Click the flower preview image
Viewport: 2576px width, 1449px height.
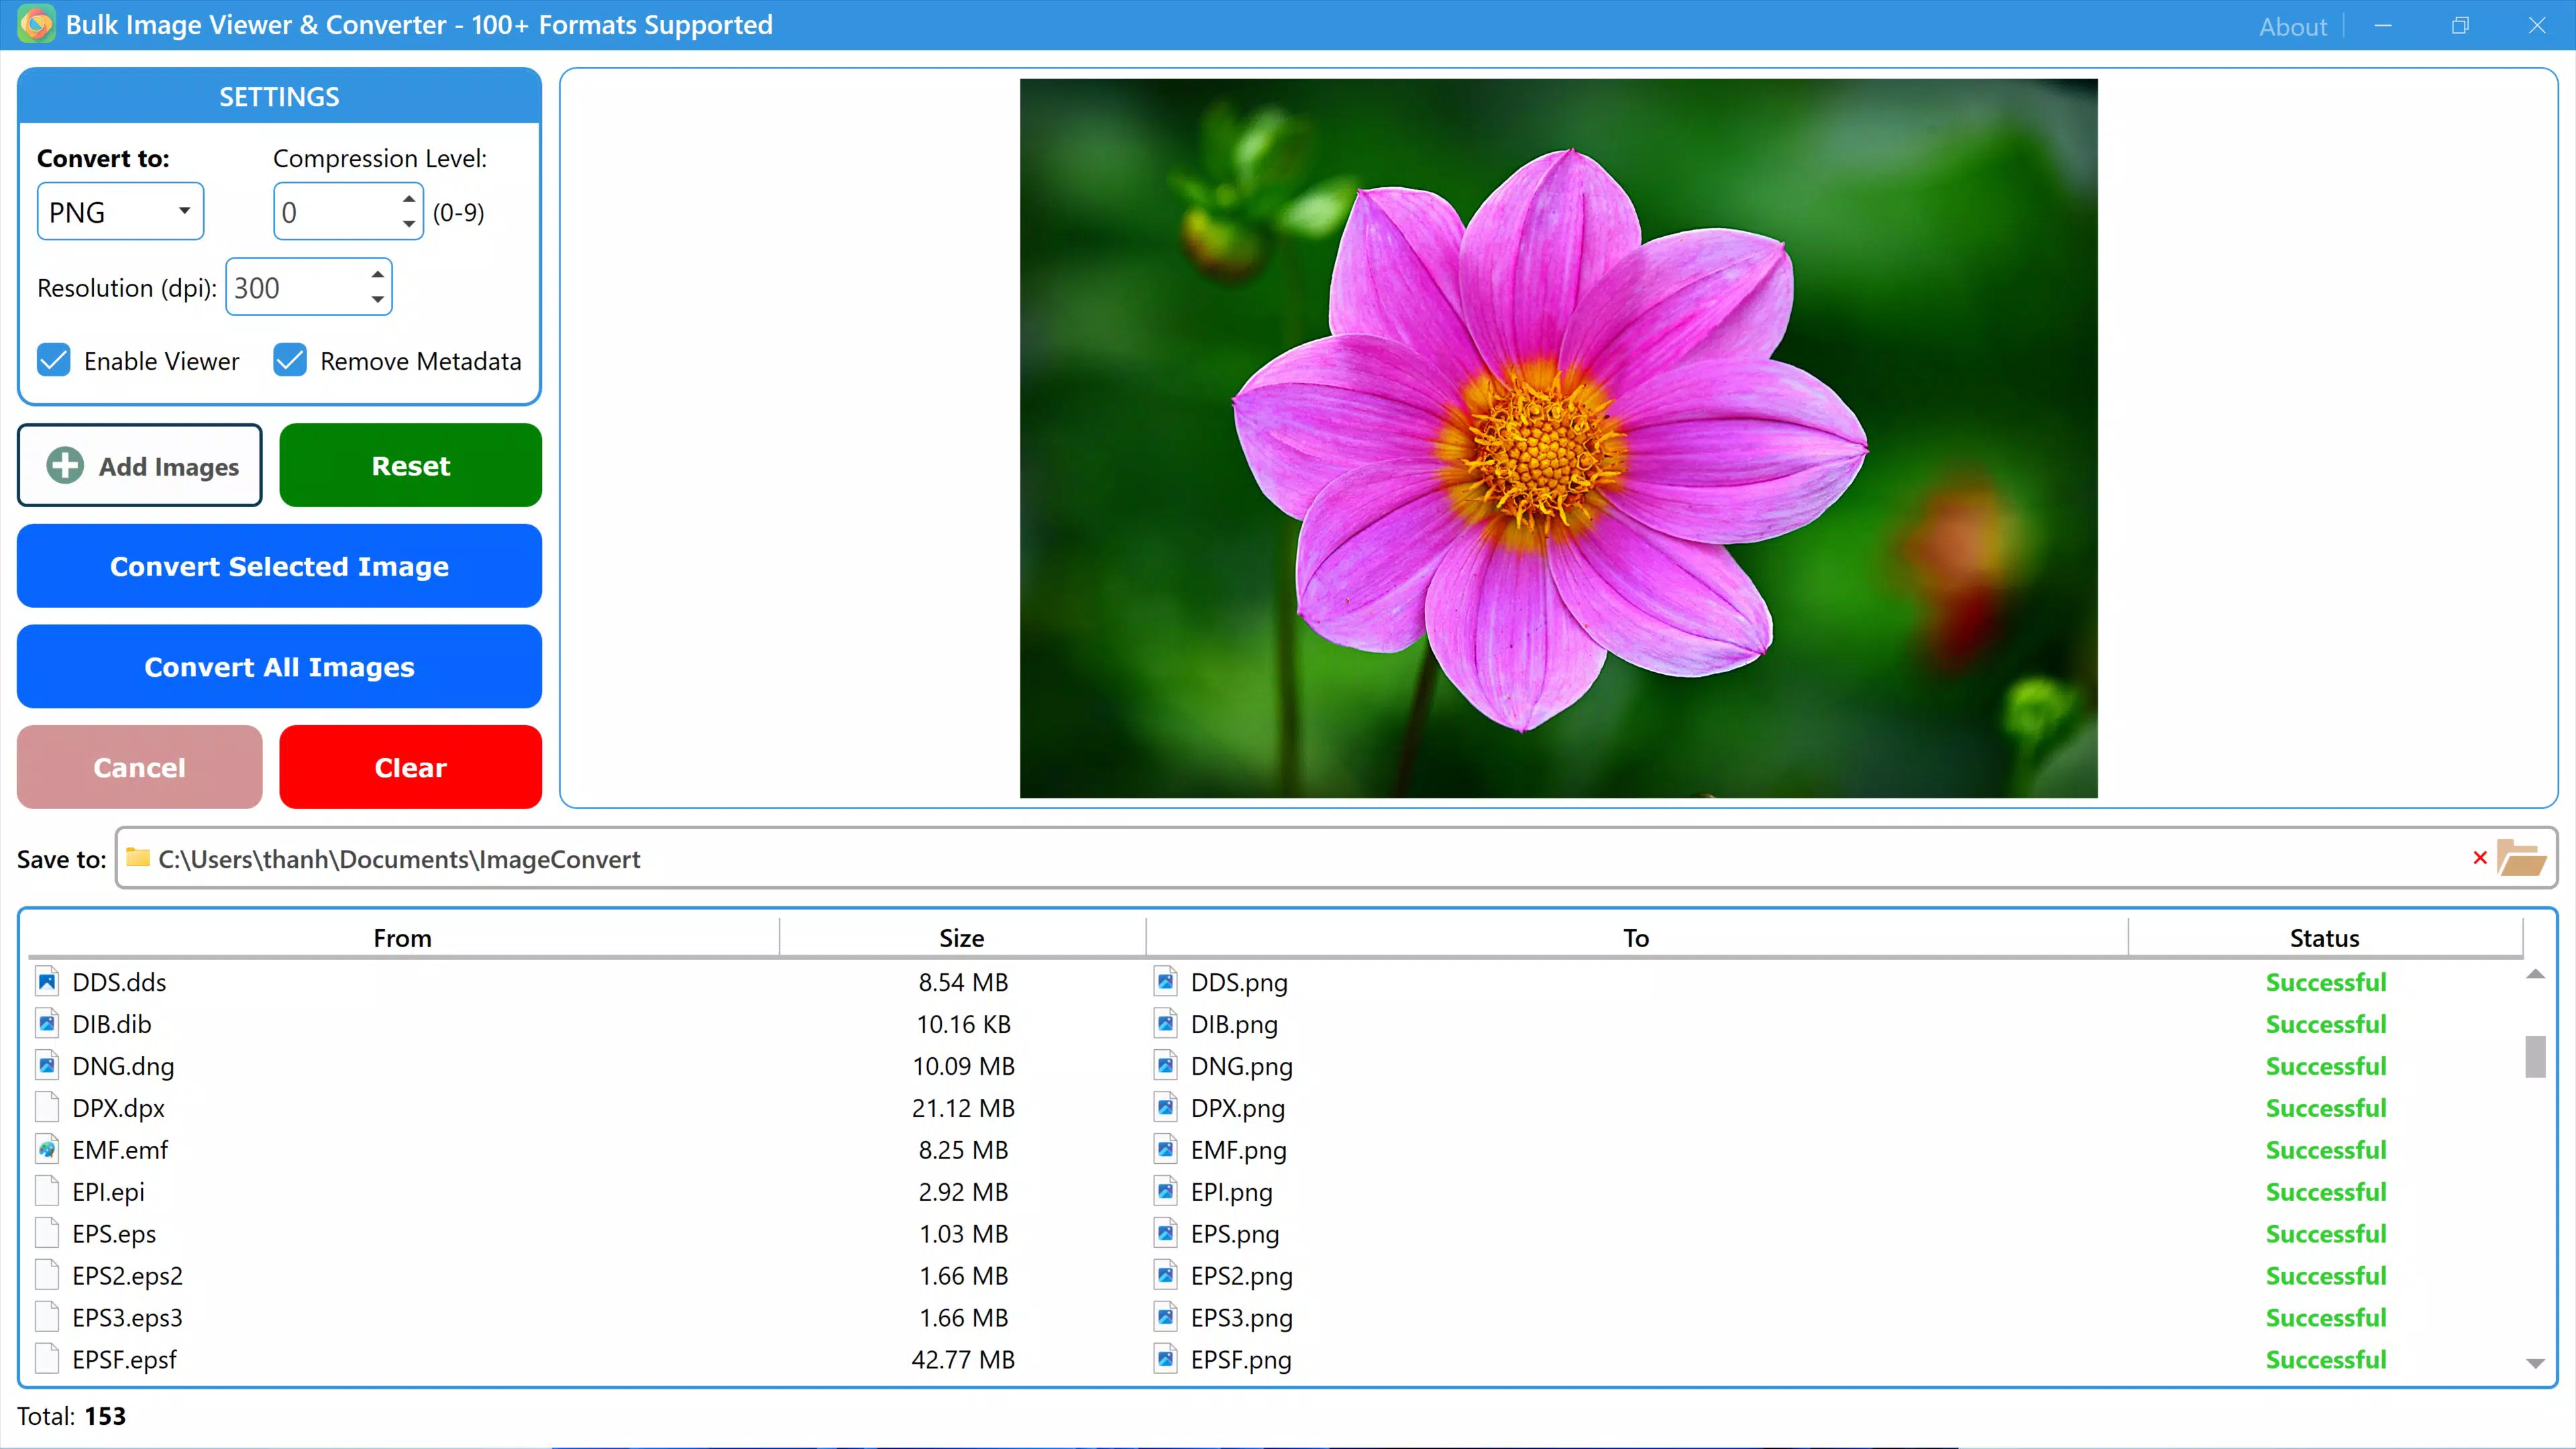pos(1558,438)
